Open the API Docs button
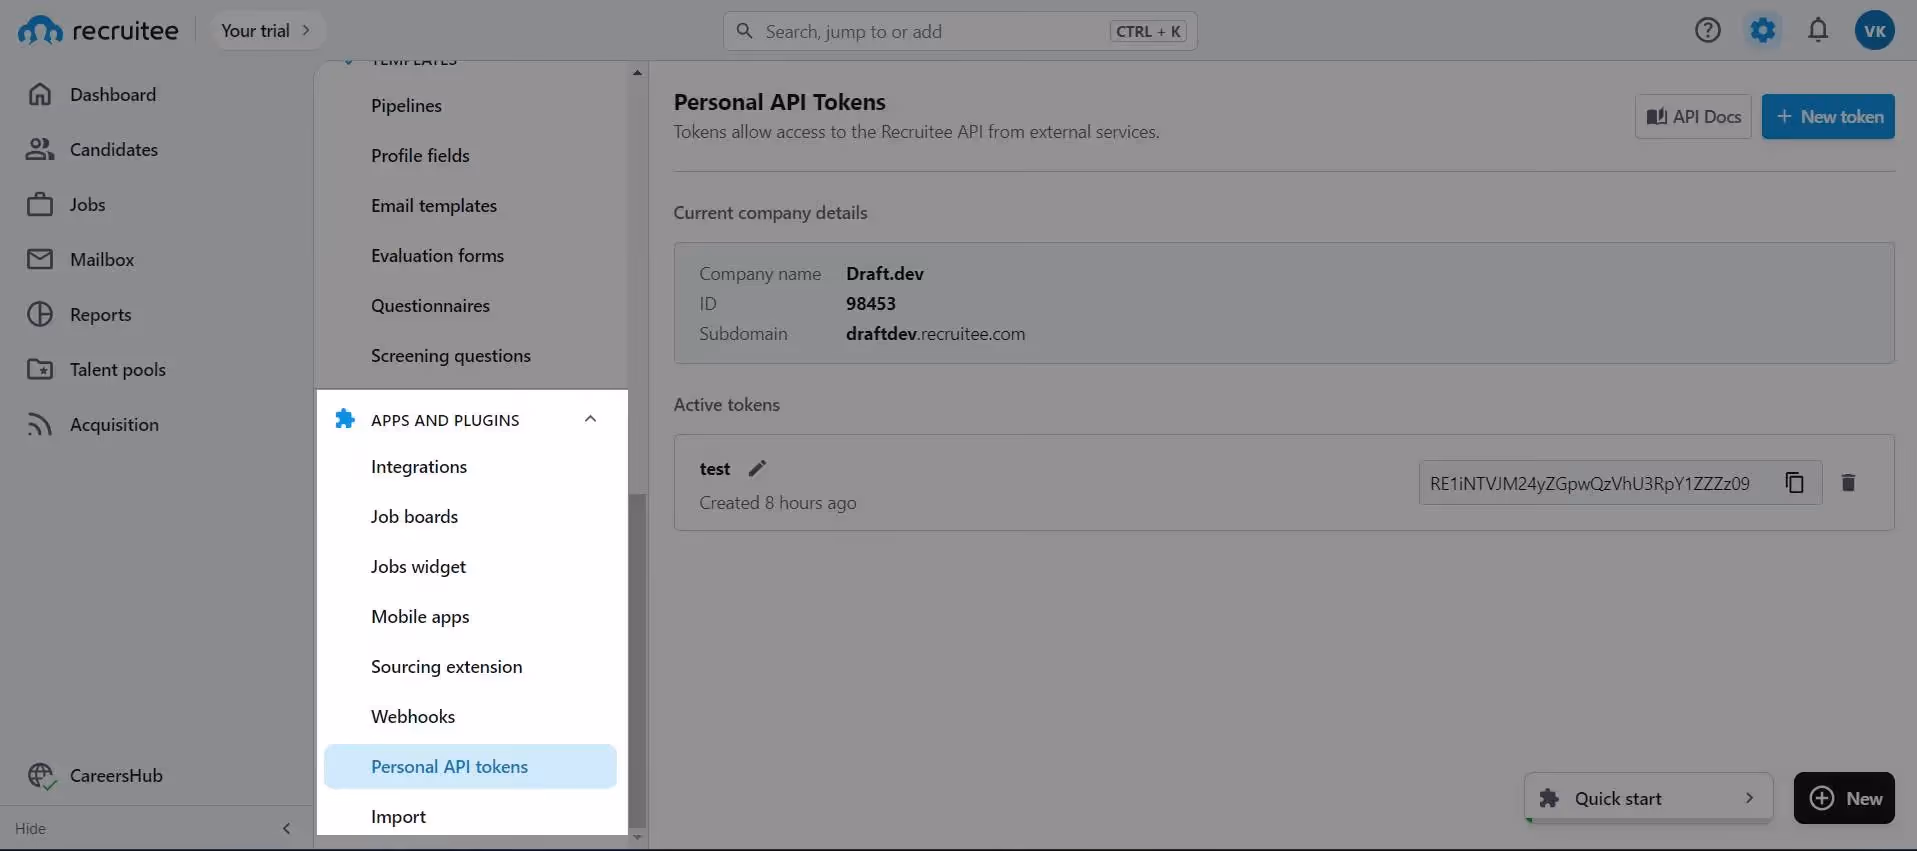 1693,116
